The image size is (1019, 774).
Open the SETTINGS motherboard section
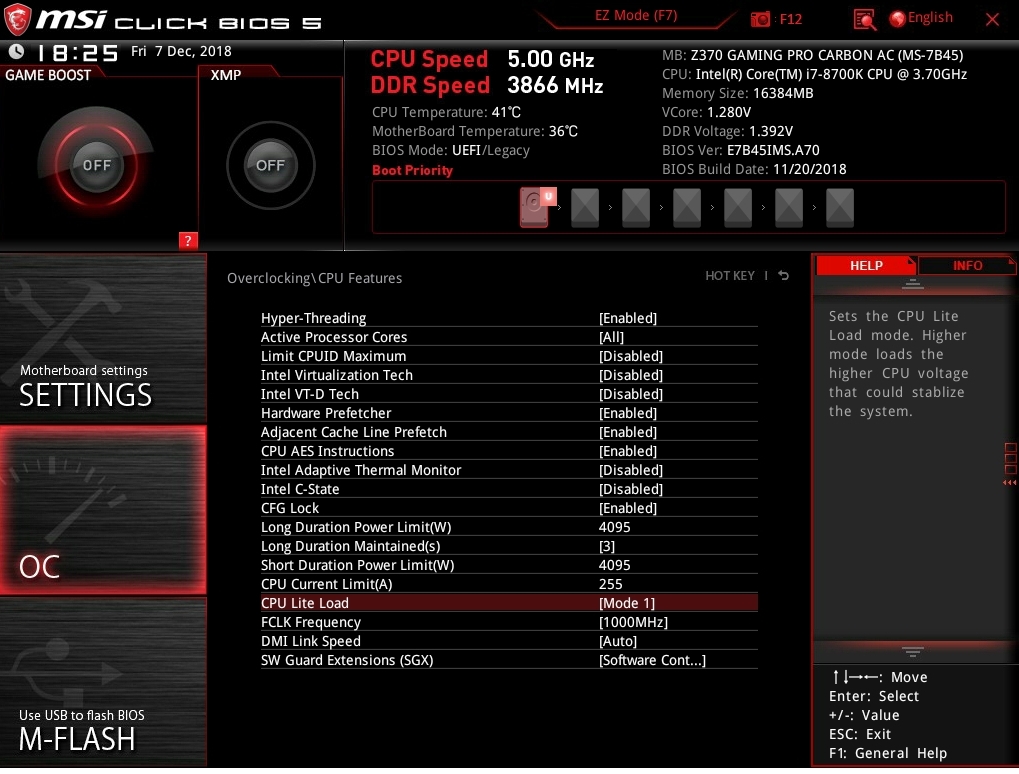point(103,339)
